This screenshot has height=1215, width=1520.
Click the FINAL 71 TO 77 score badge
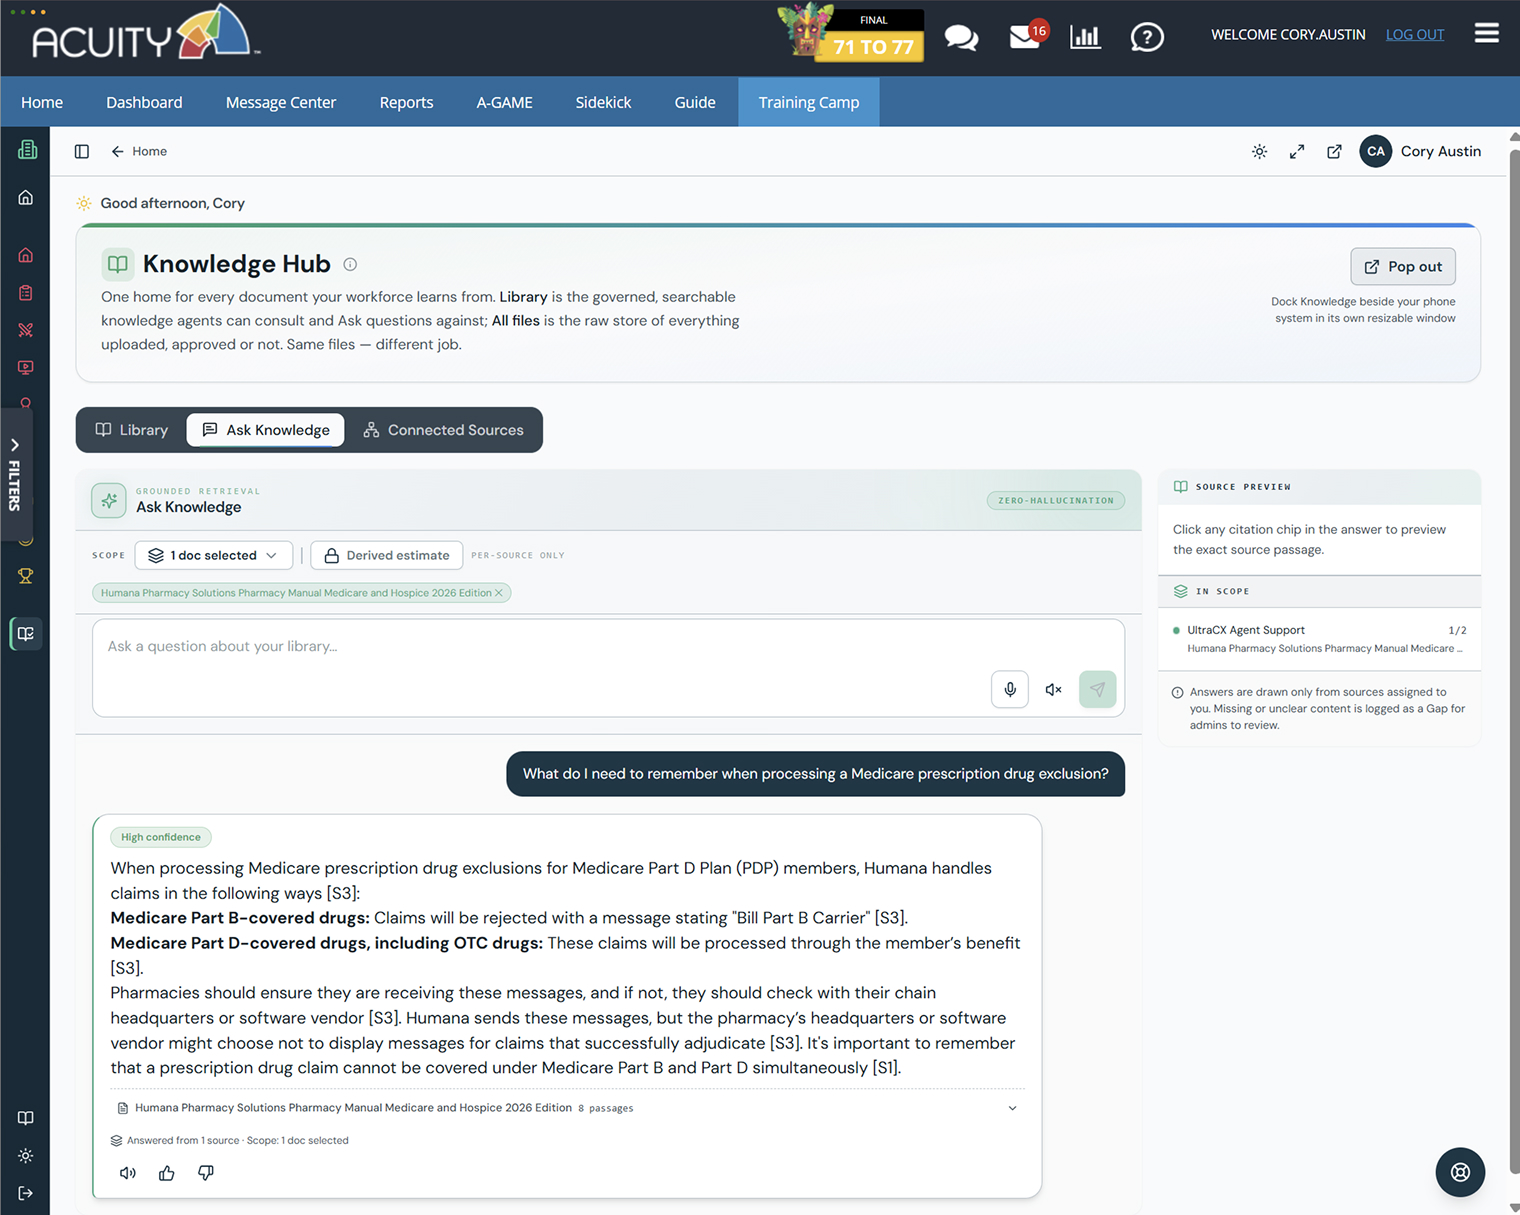point(851,34)
